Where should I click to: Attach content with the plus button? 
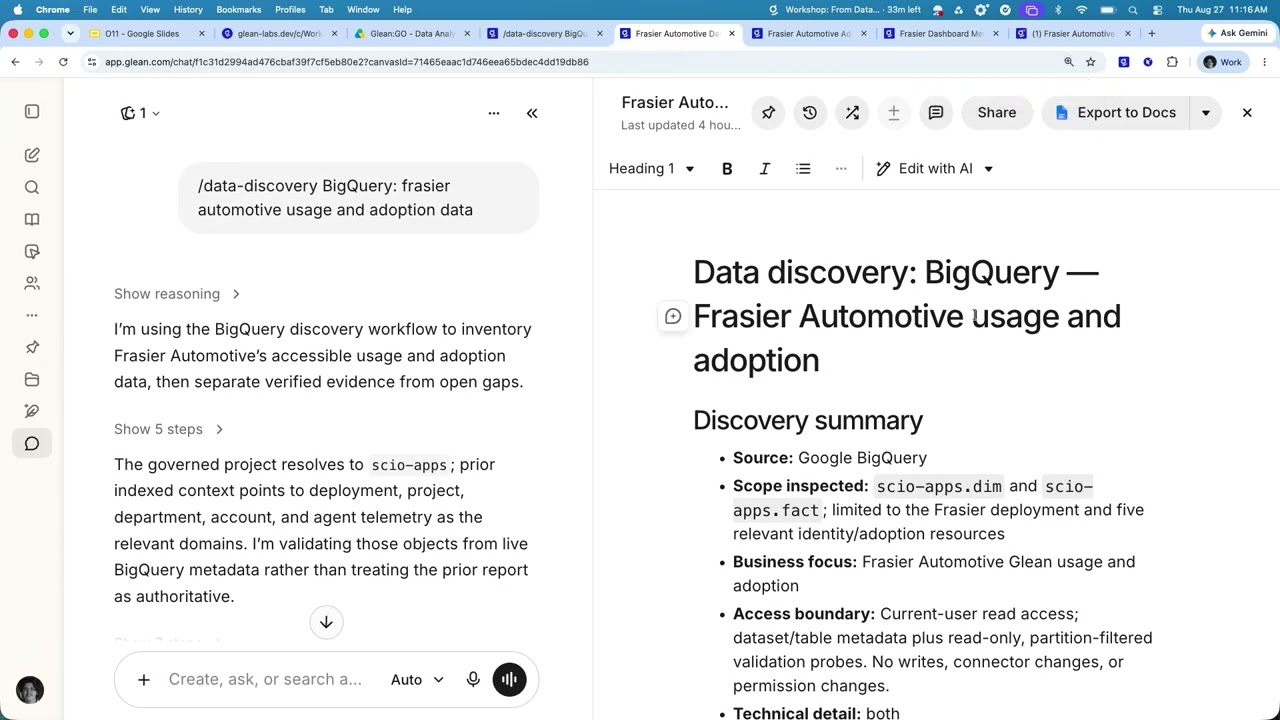tap(144, 680)
